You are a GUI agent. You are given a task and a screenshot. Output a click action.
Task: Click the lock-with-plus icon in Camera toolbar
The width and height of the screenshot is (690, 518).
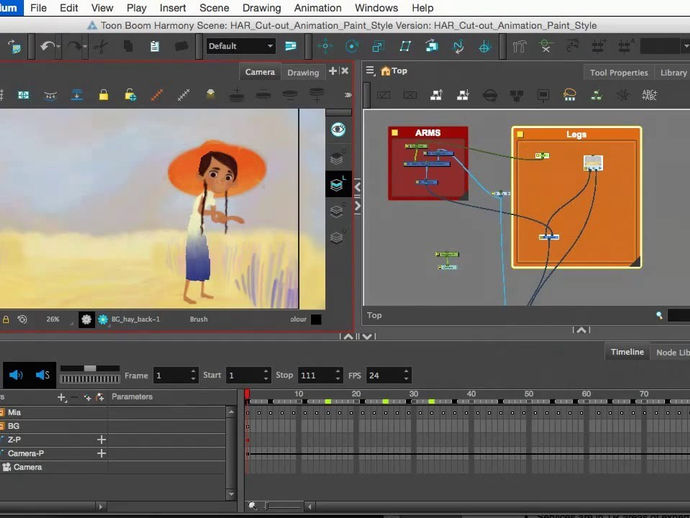(130, 95)
